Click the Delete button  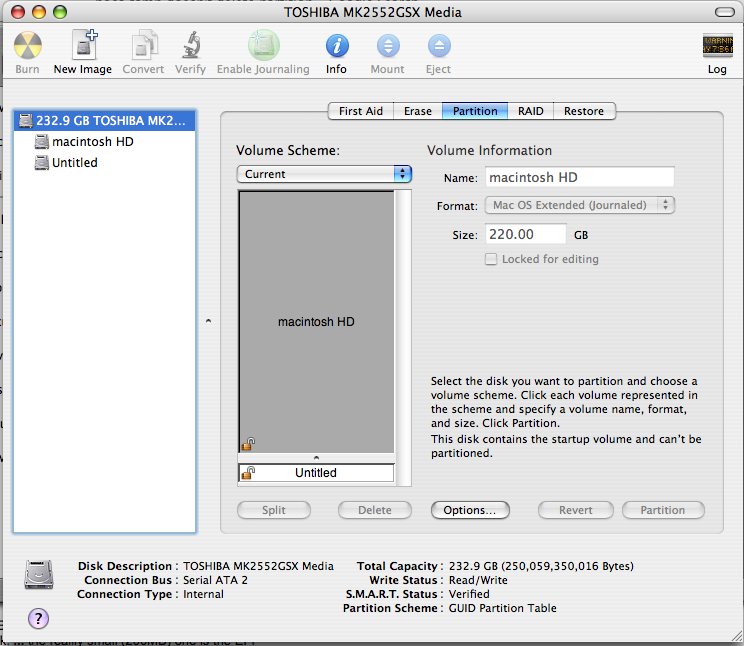pos(375,510)
